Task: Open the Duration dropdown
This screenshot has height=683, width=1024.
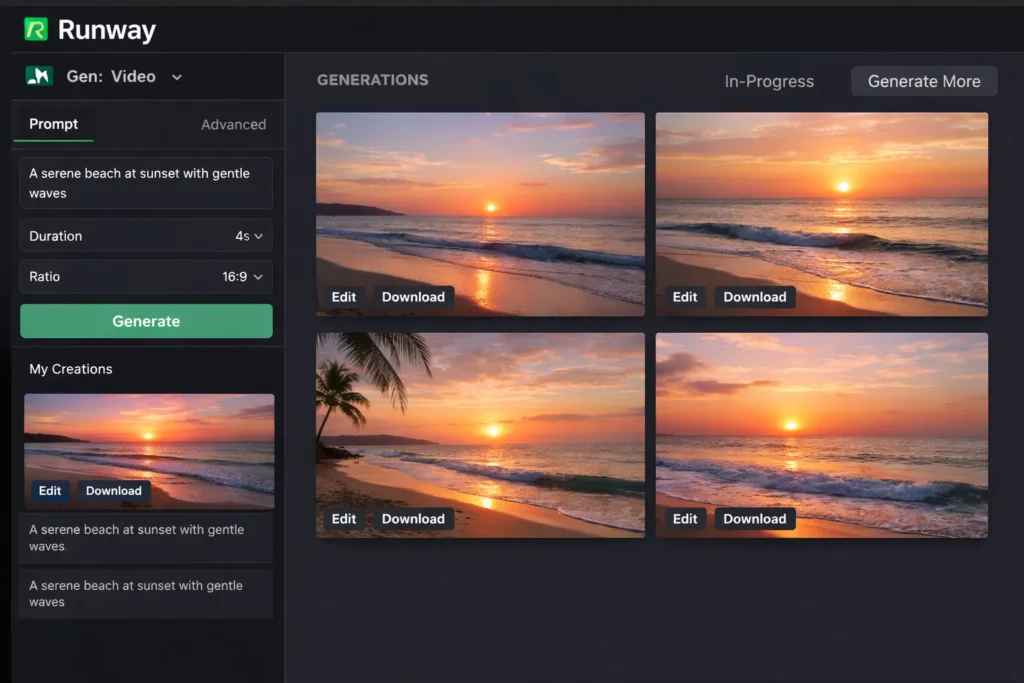Action: [146, 236]
